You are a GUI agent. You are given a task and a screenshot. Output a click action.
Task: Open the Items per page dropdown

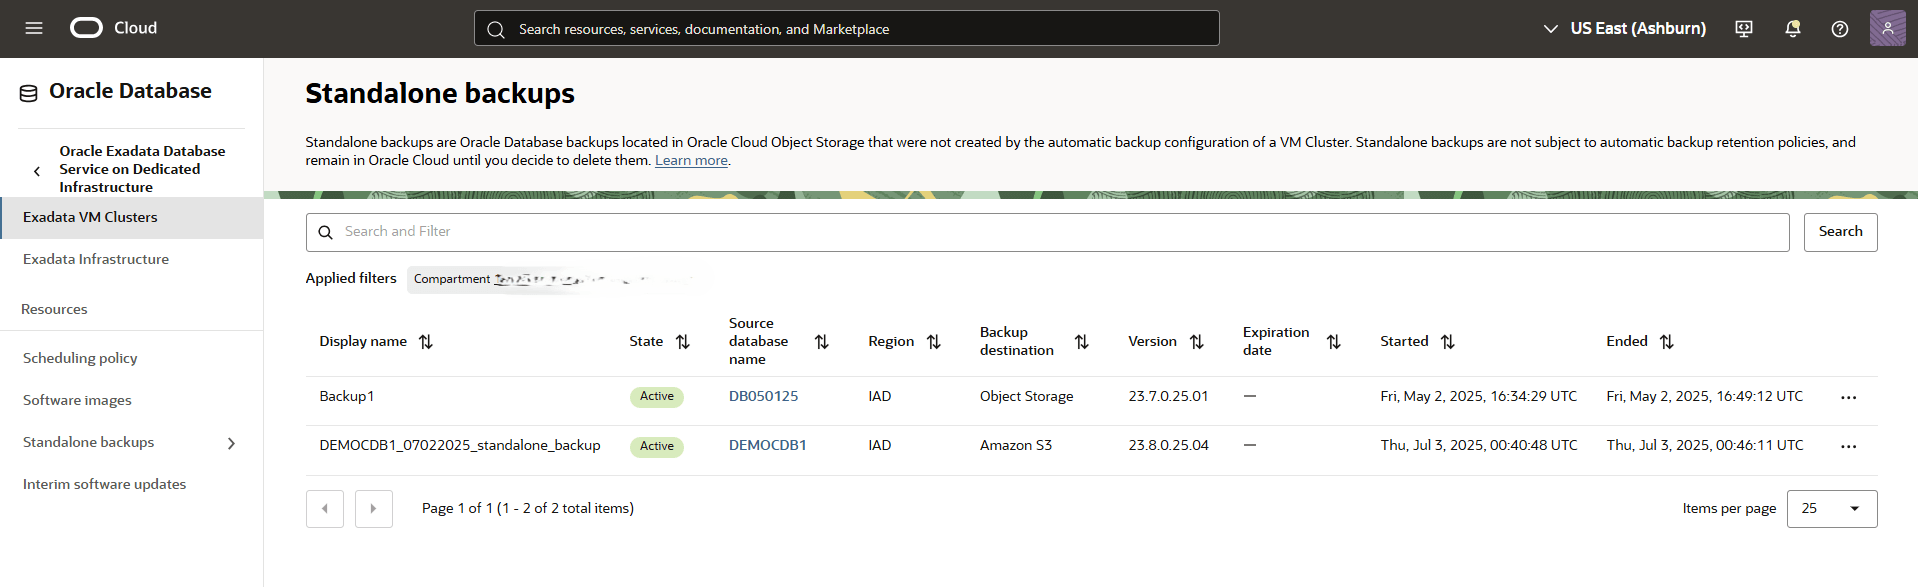(x=1832, y=509)
